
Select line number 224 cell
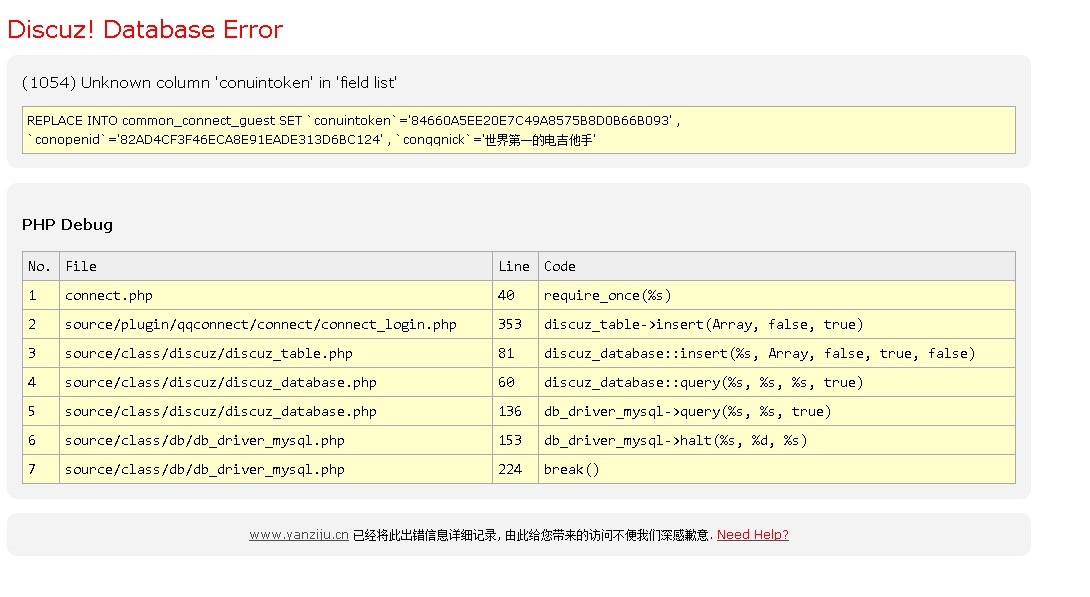(510, 469)
